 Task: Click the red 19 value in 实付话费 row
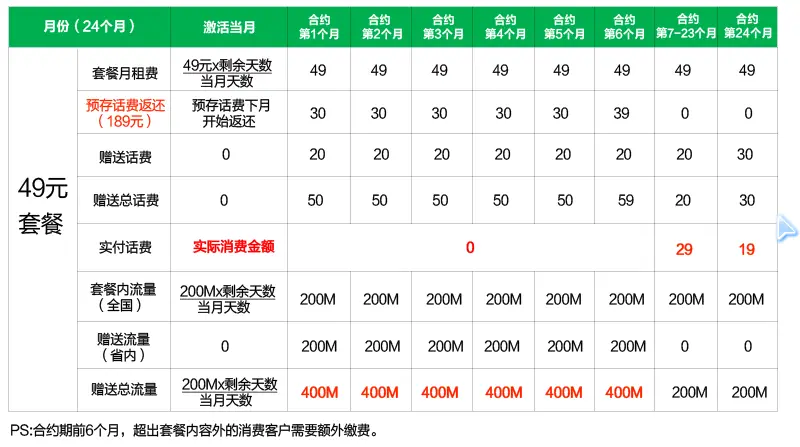745,249
